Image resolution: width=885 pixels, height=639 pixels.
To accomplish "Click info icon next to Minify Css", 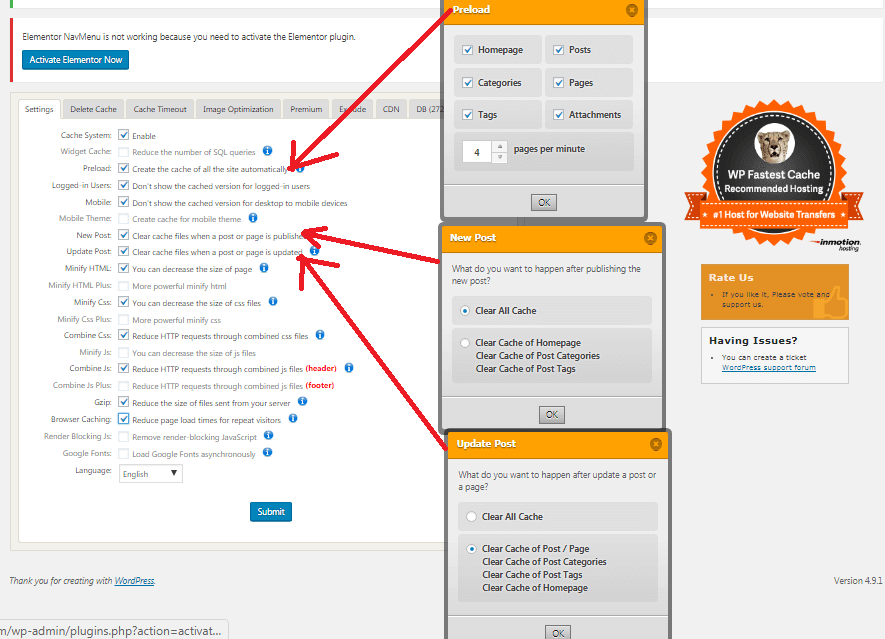I will pyautogui.click(x=273, y=301).
